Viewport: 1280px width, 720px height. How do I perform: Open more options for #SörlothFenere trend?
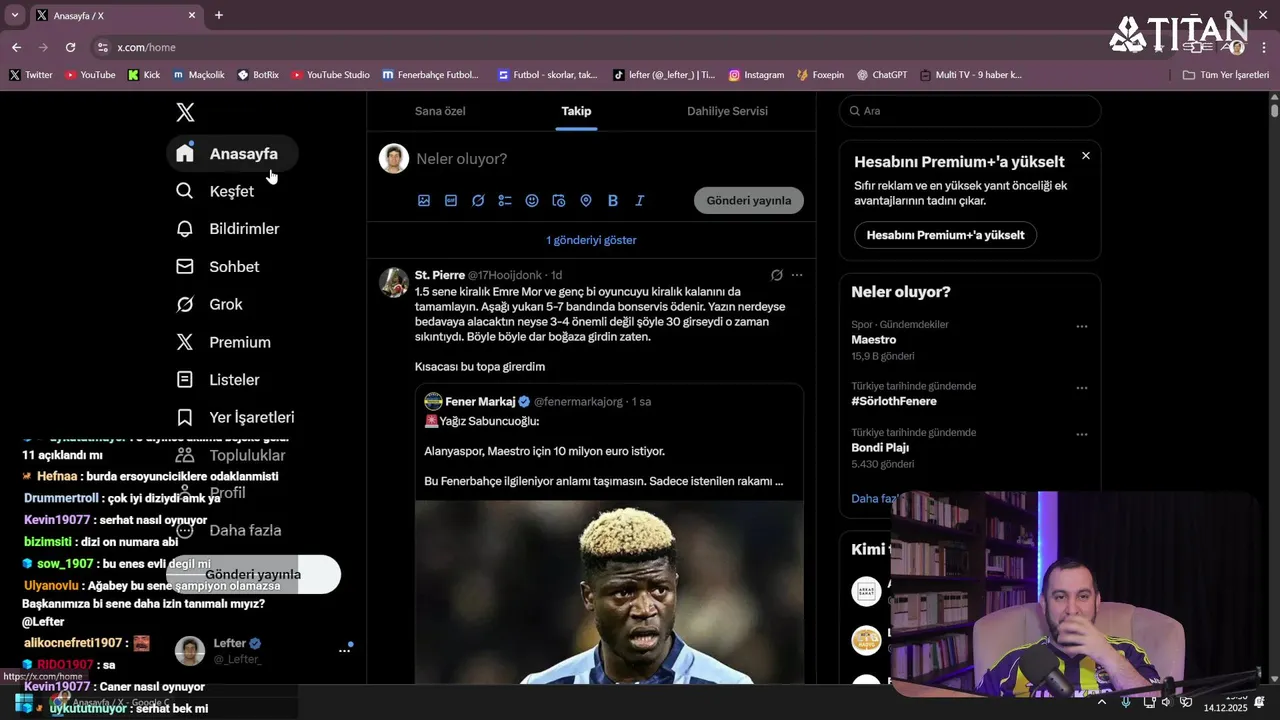coord(1081,388)
